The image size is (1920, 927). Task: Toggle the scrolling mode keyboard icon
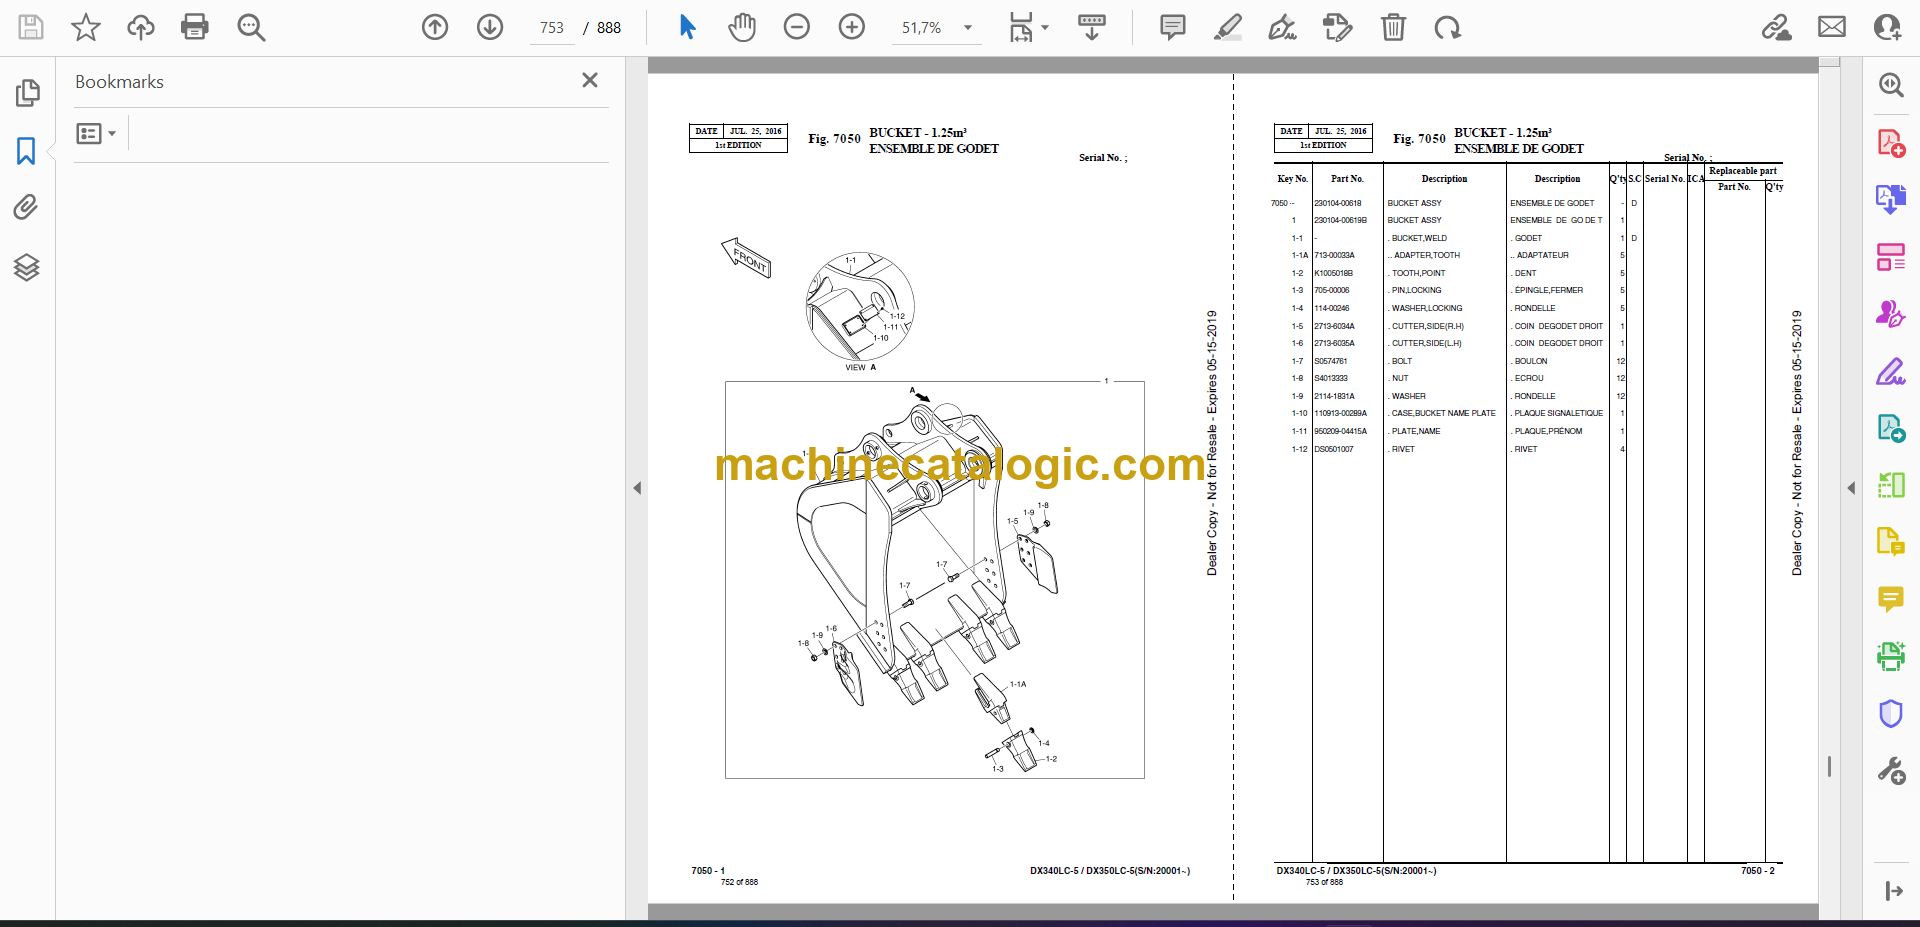coord(1092,27)
